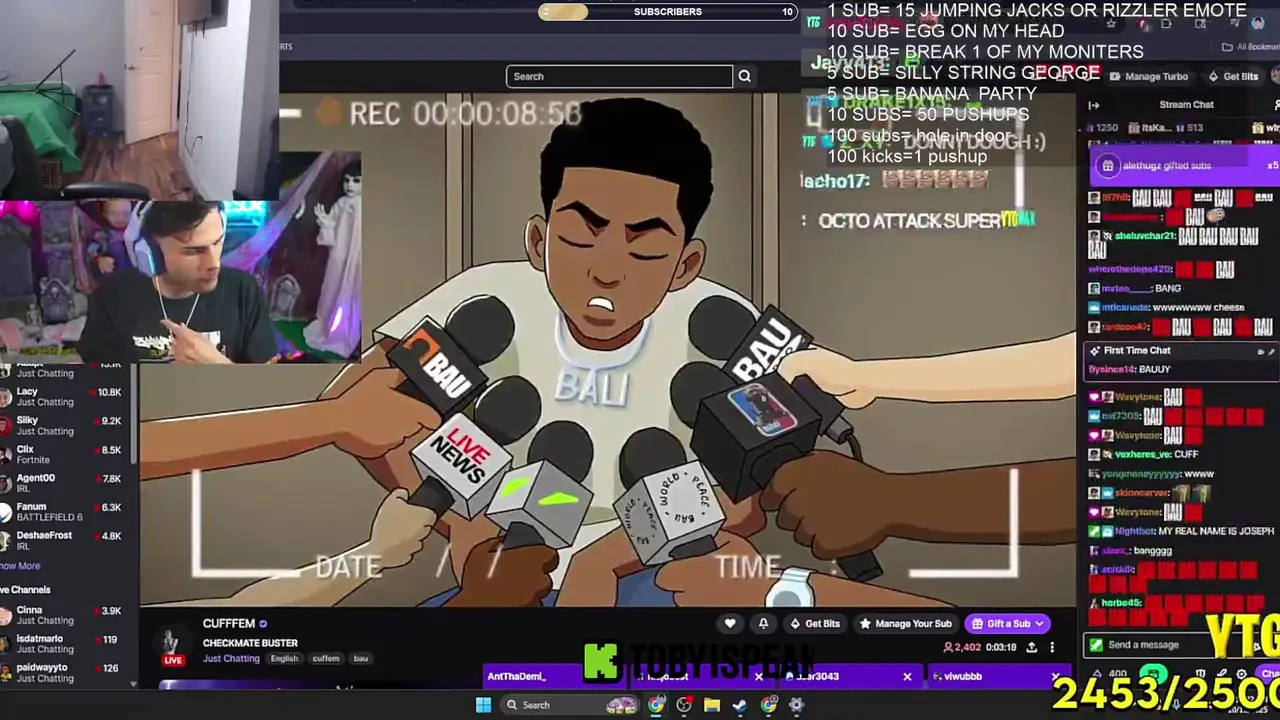1280x720 pixels.
Task: Select the English tag
Action: pyautogui.click(x=284, y=658)
